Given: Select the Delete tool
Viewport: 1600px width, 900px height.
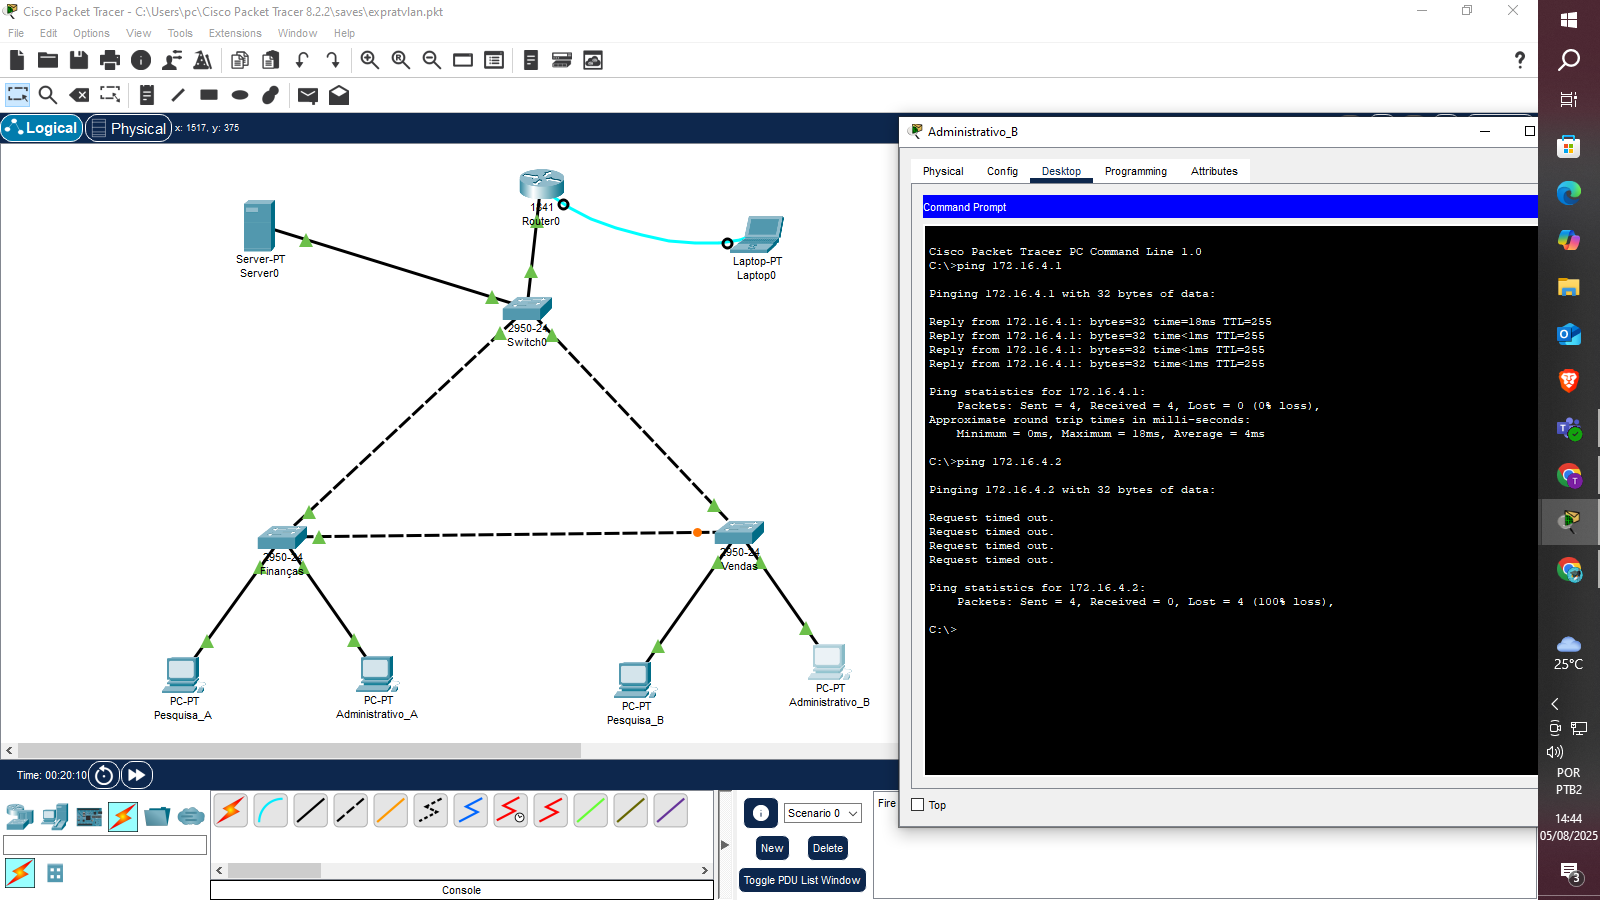Looking at the screenshot, I should point(79,95).
